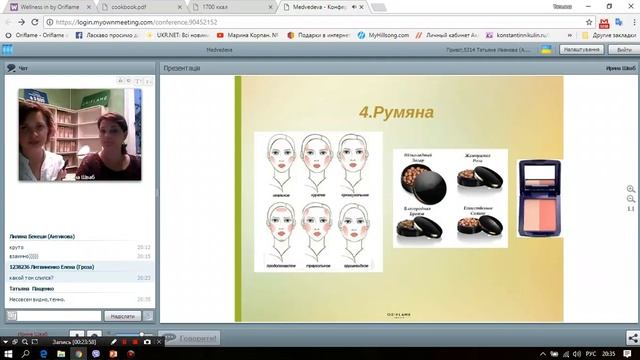Open a new browser tab
Screen dimensions: 640x360
point(379,7)
